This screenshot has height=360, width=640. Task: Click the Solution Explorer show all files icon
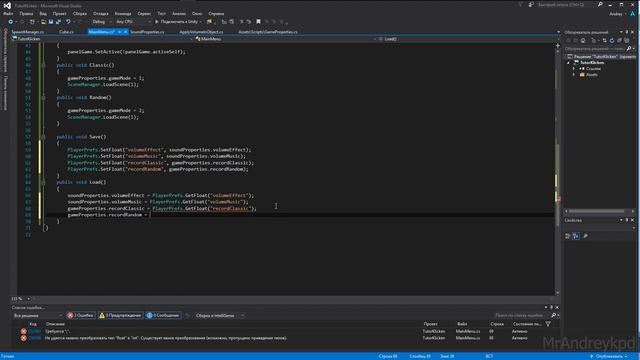point(627,40)
